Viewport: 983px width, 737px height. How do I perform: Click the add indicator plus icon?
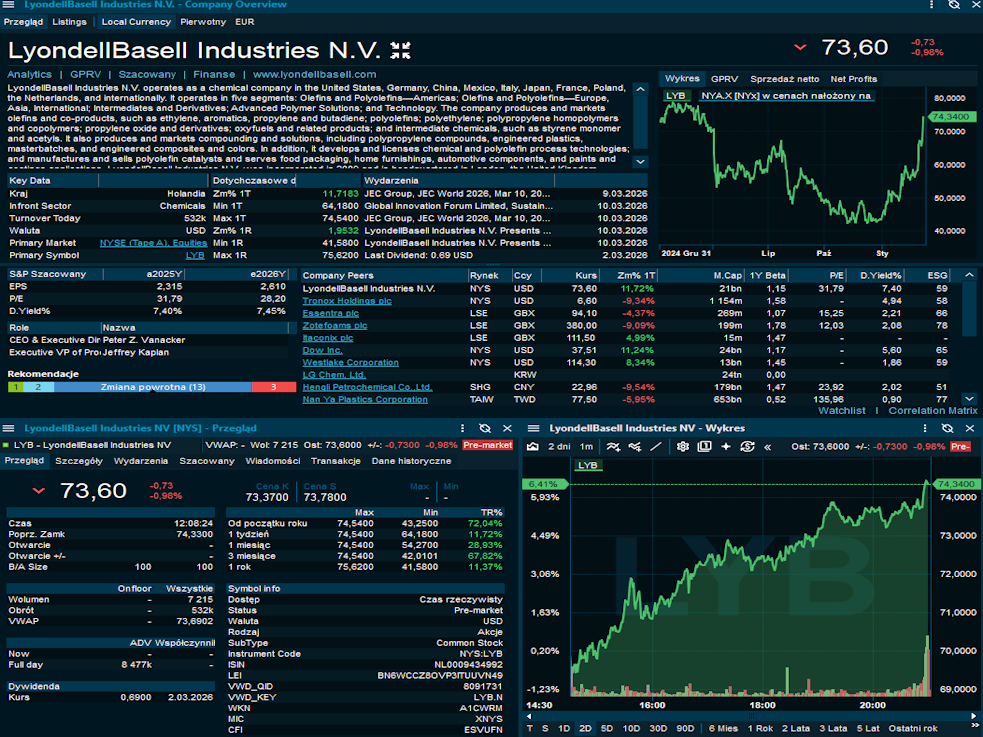coord(725,447)
